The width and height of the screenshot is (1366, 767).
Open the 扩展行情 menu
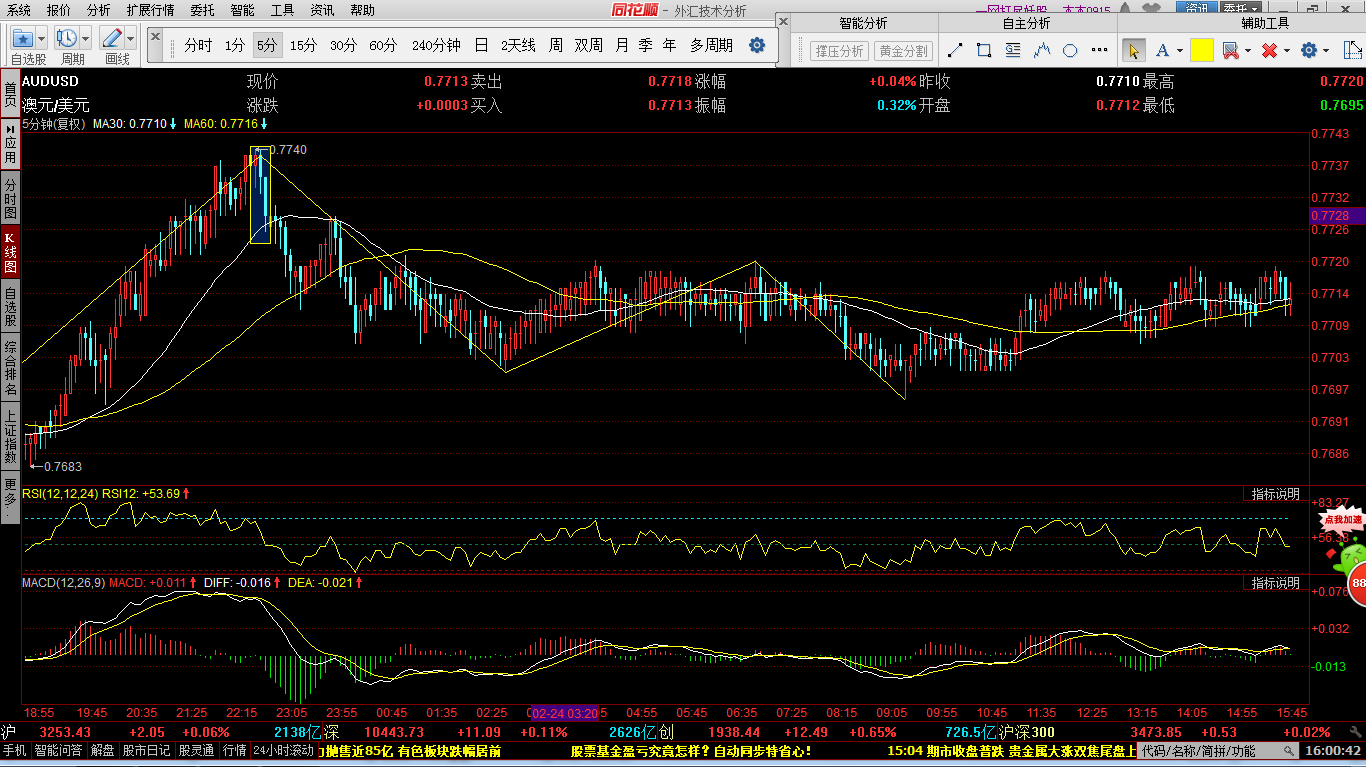pos(150,10)
